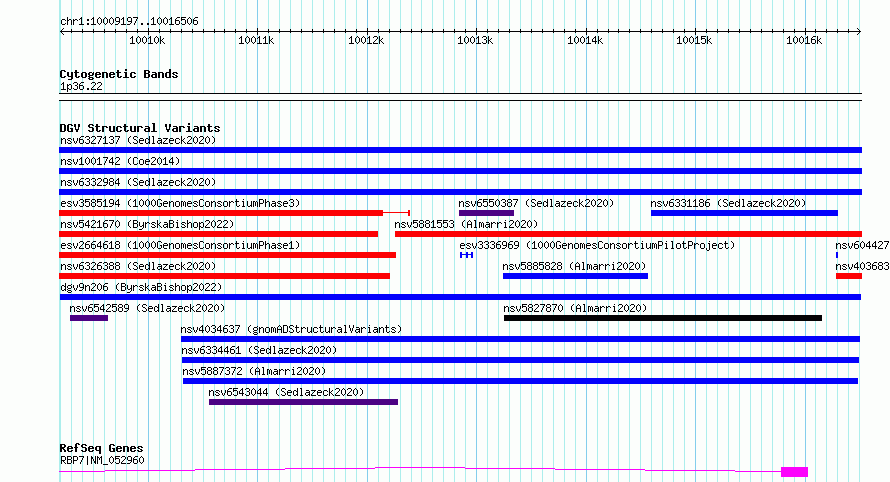This screenshot has height=482, width=890.
Task: Click the 10015k ruler label
Action: click(x=694, y=40)
